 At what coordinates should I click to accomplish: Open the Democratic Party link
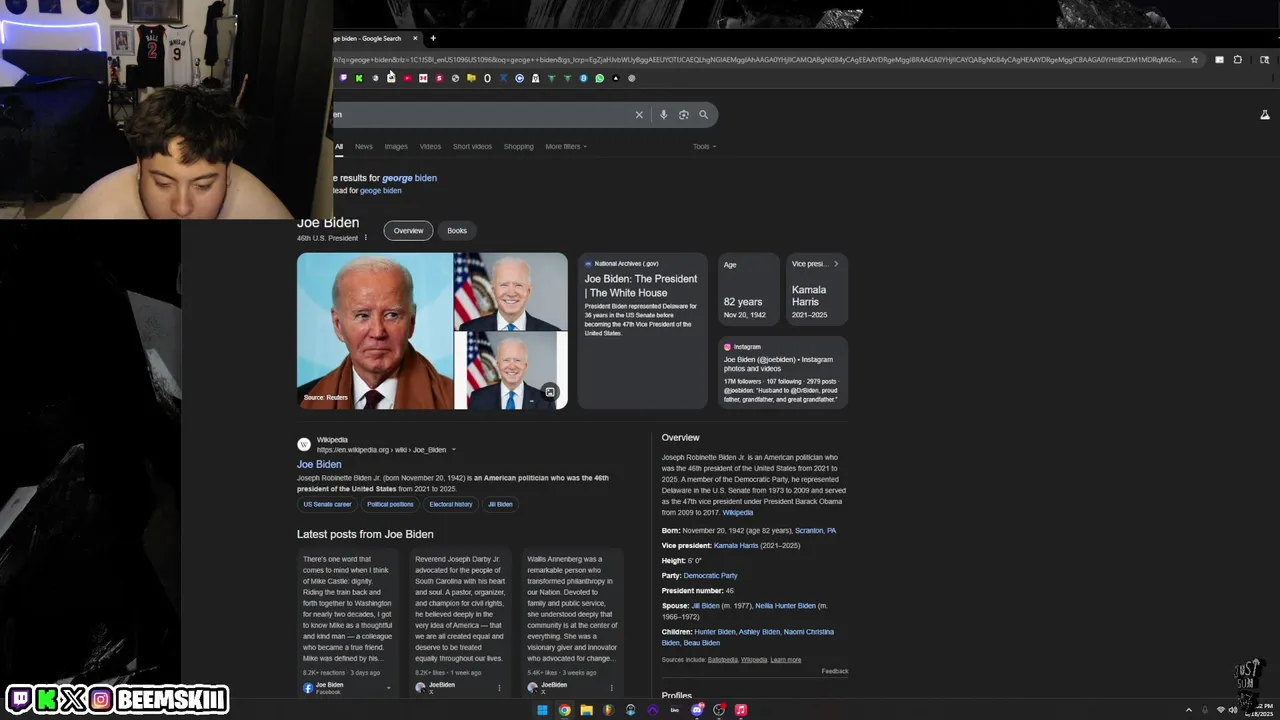tap(710, 576)
